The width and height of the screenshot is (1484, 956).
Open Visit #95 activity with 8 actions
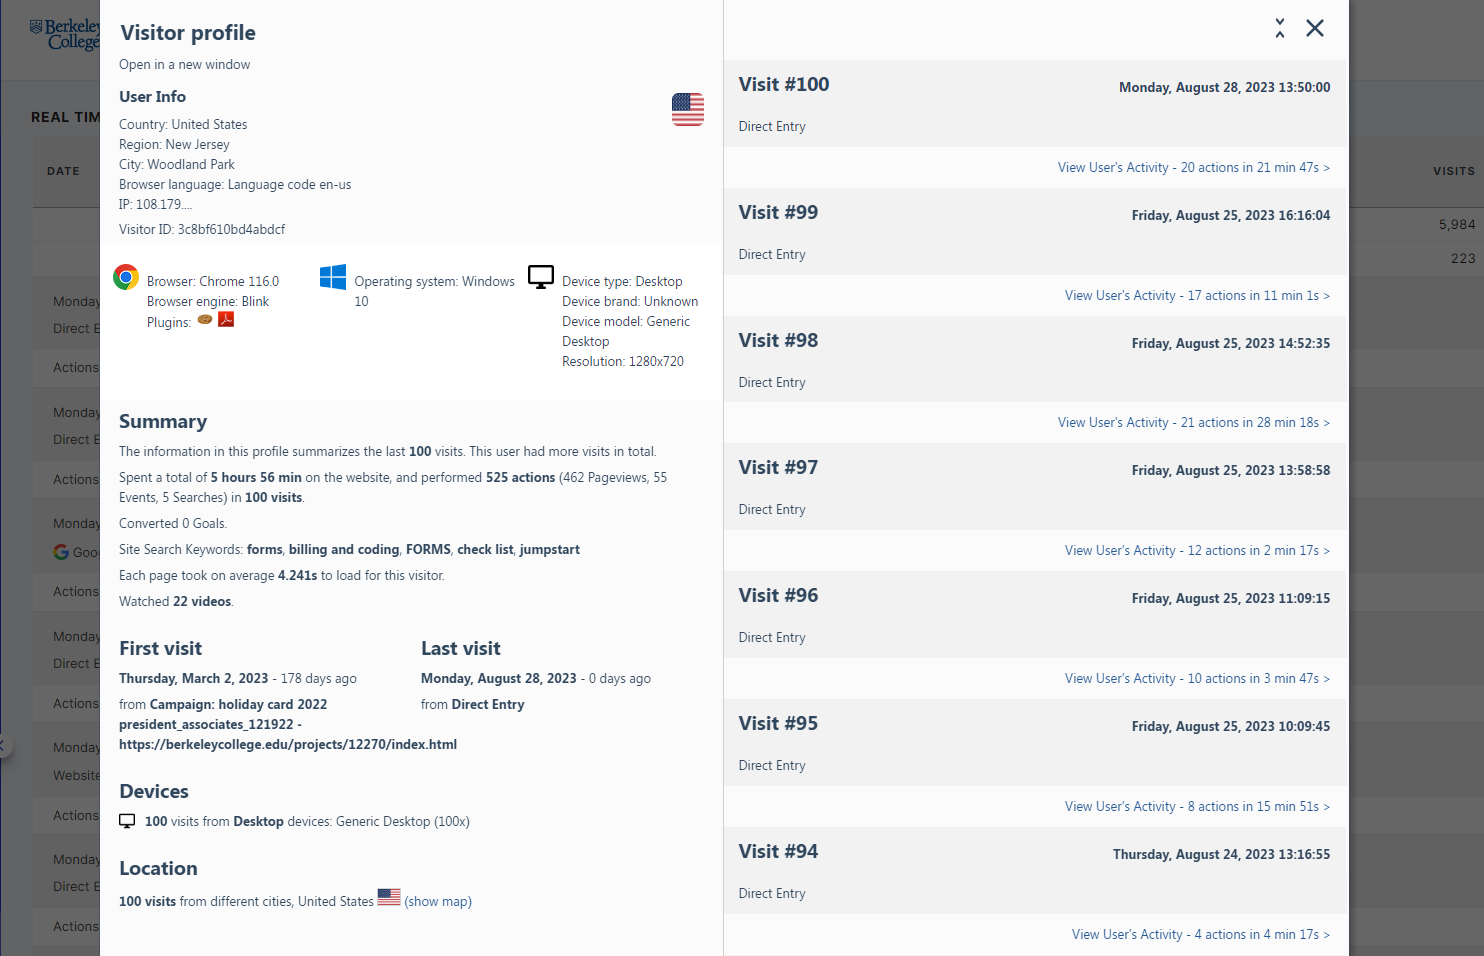(x=1197, y=807)
